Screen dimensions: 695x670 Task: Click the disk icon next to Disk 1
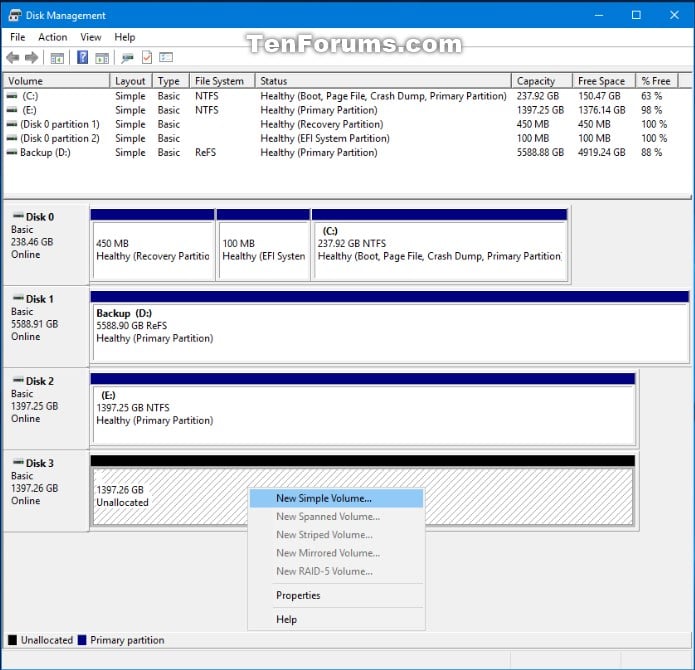tap(18, 298)
